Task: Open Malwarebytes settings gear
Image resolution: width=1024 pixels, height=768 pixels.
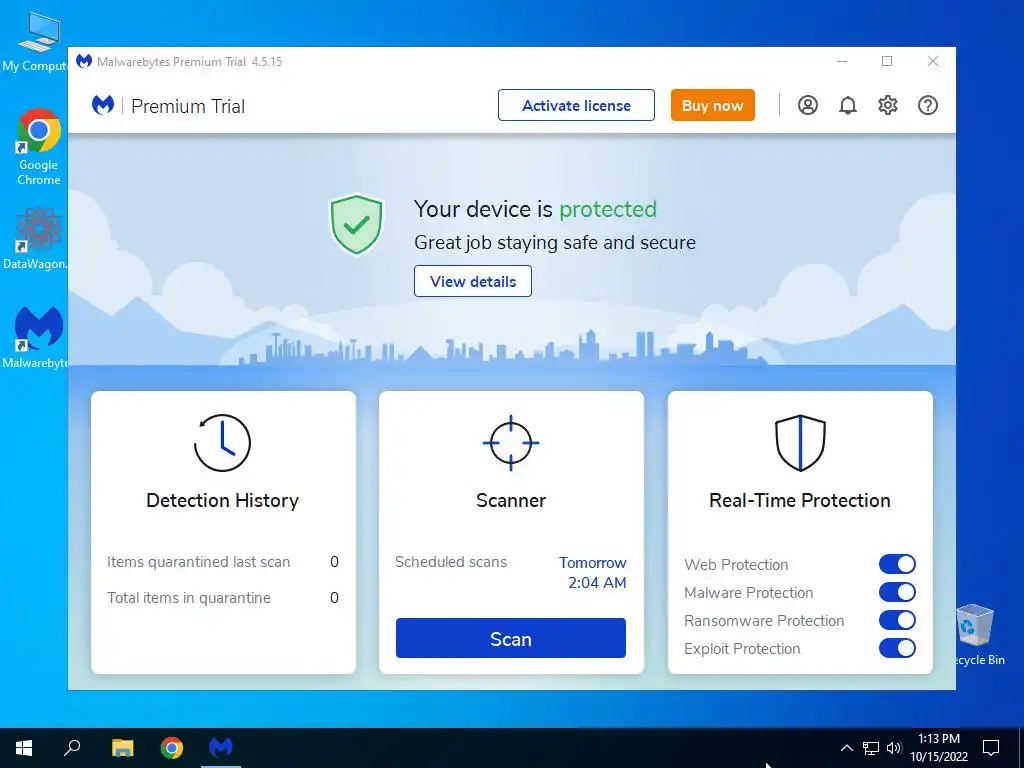Action: point(888,105)
